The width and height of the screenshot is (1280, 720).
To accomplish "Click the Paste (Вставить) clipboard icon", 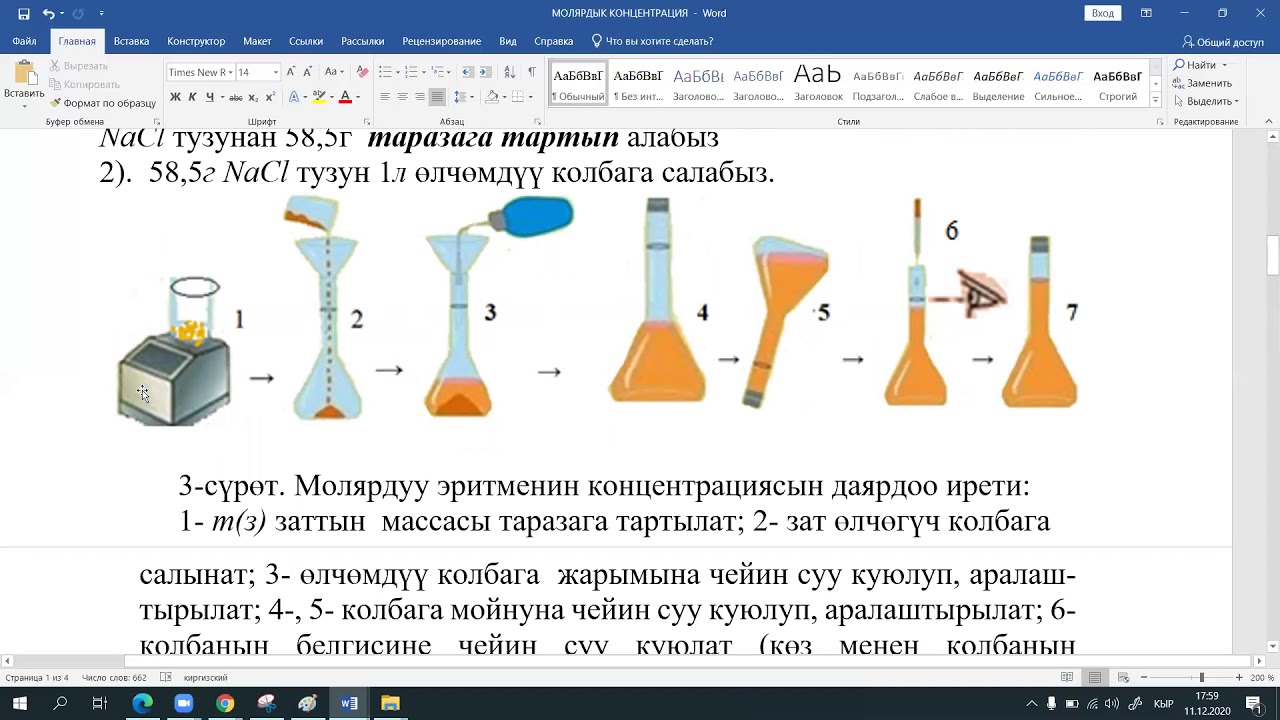I will 24,72.
